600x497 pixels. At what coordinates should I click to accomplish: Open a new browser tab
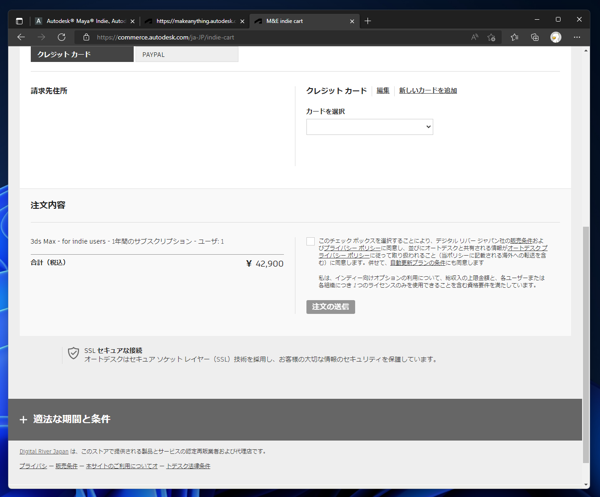coord(368,21)
